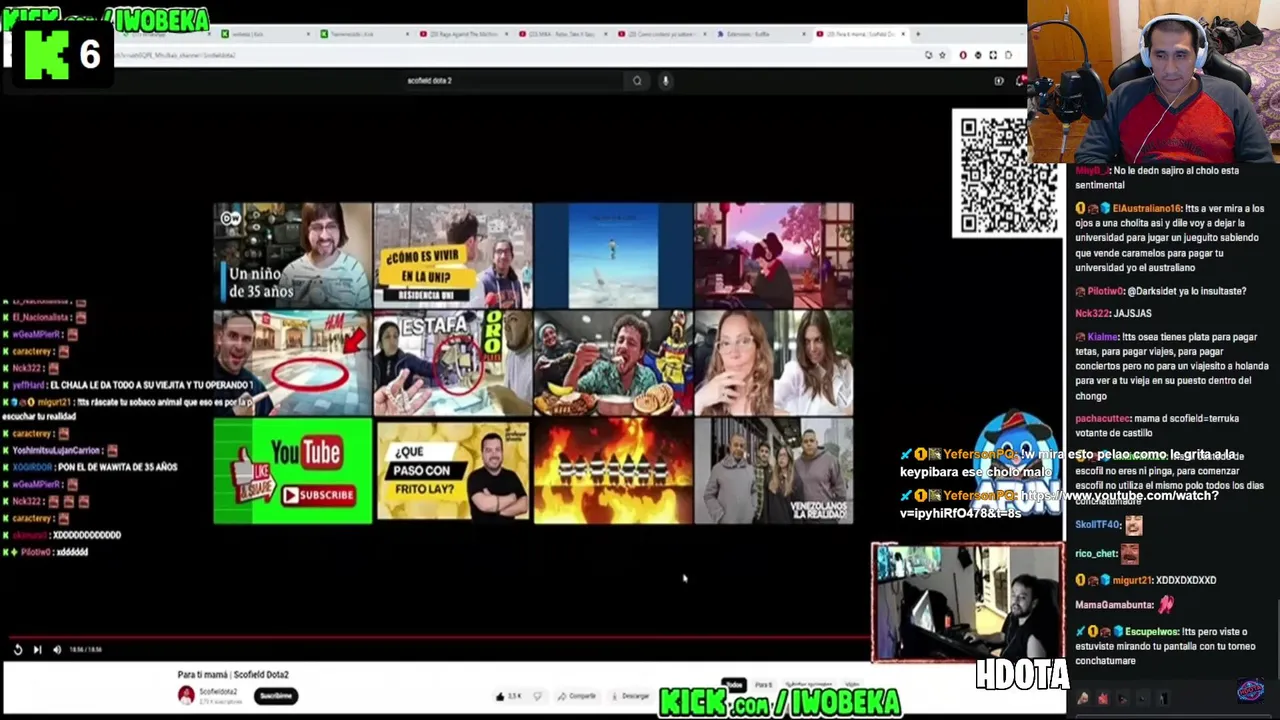Click YoshimitsuLujanCarrion in left chat
Screen dimensions: 1280x720
click(x=57, y=451)
